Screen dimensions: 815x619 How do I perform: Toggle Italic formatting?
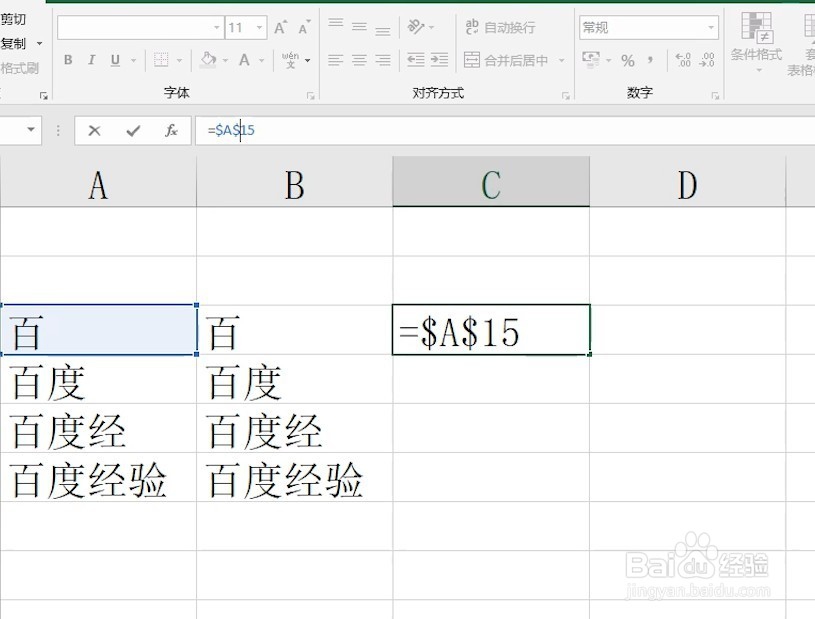click(x=91, y=60)
